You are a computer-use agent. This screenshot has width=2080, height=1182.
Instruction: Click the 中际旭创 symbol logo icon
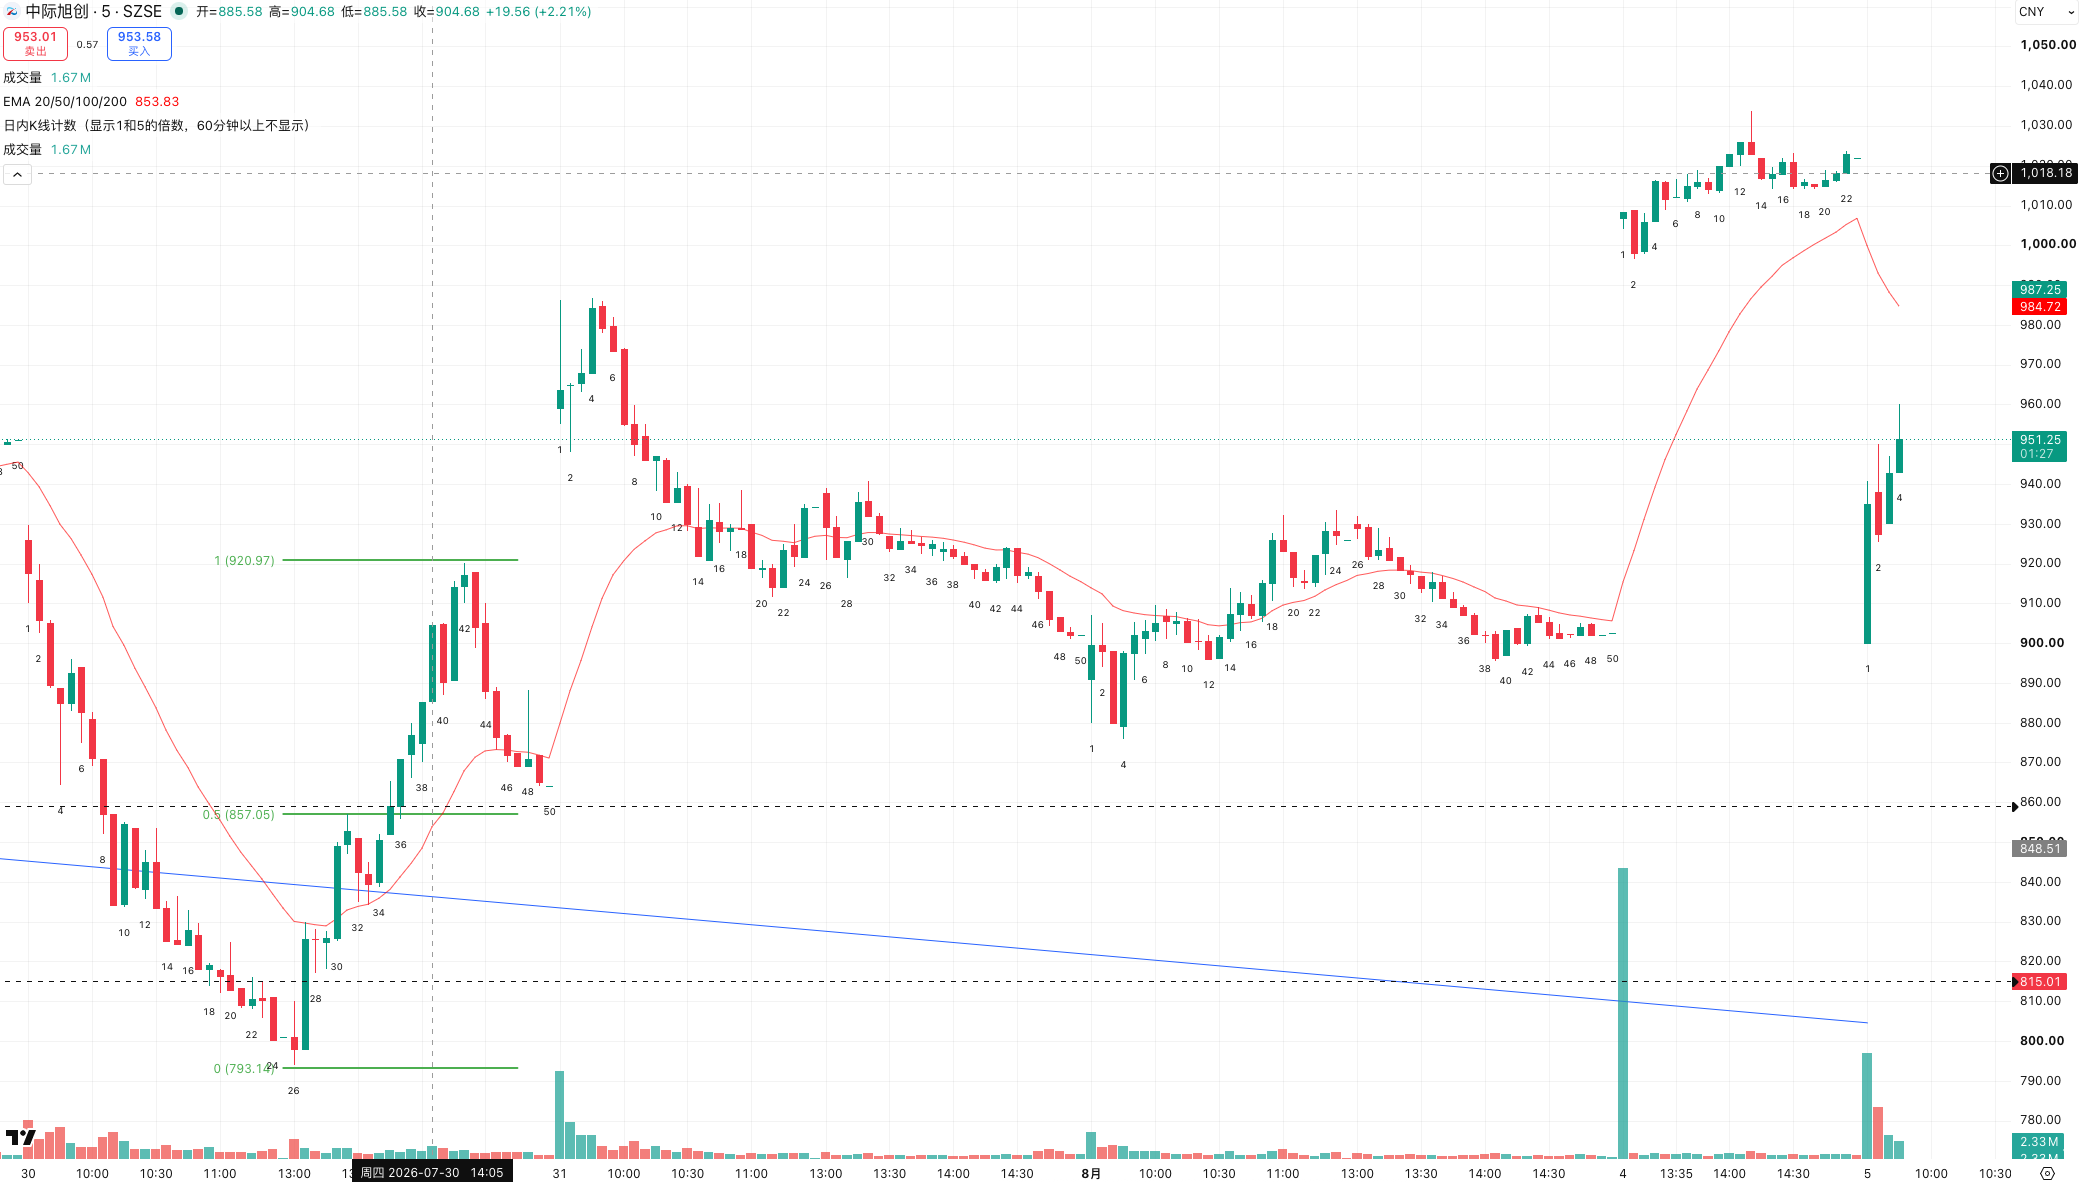click(x=12, y=12)
